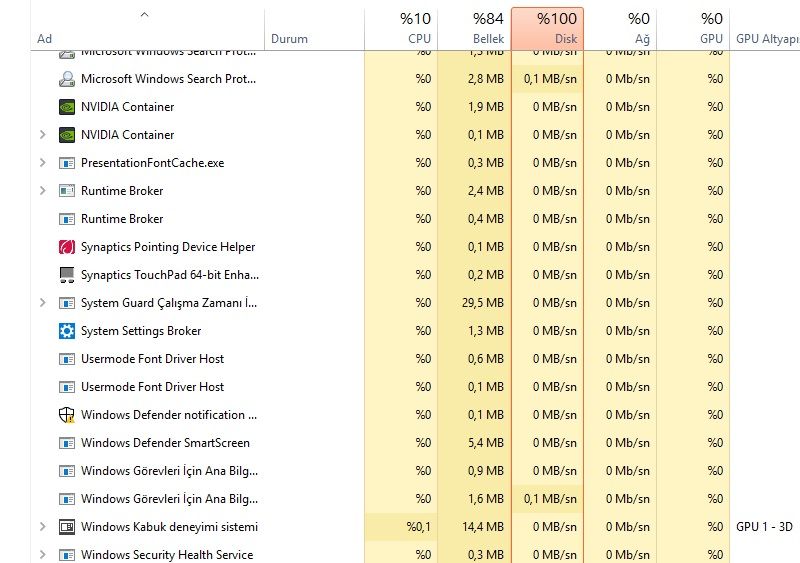
Task: Click the System Guard Çalışma Zamanı icon
Action: tap(67, 303)
